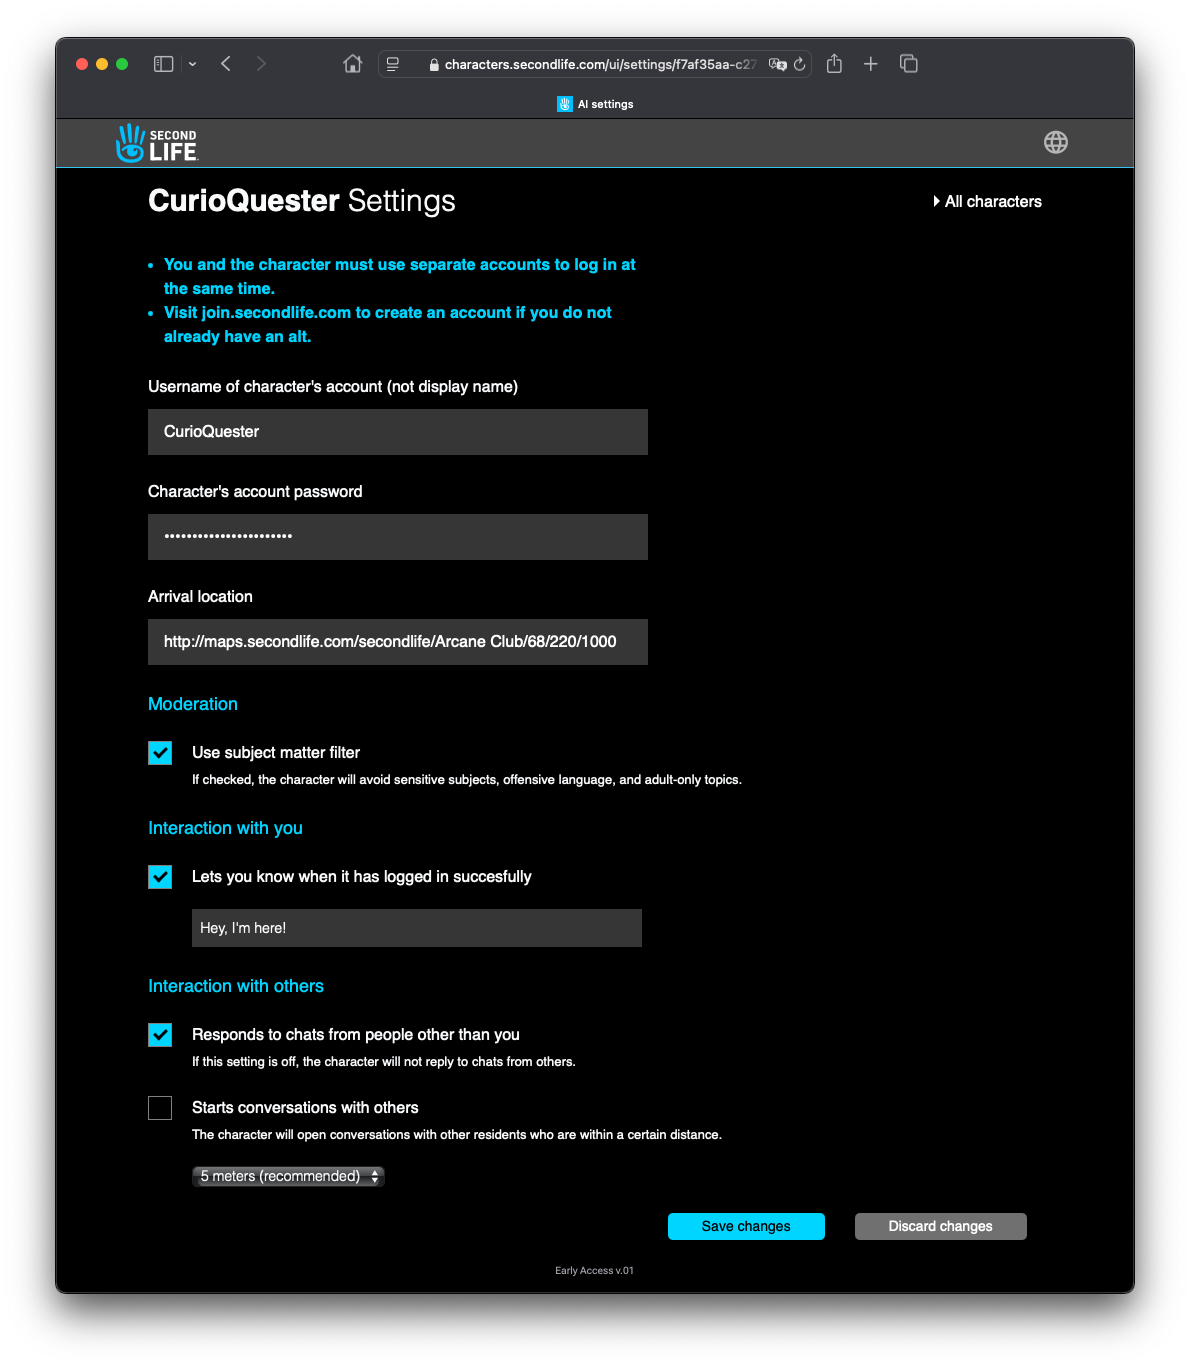Screen dimensions: 1190x1367
Task: Open the Safari home page icon
Action: point(352,64)
